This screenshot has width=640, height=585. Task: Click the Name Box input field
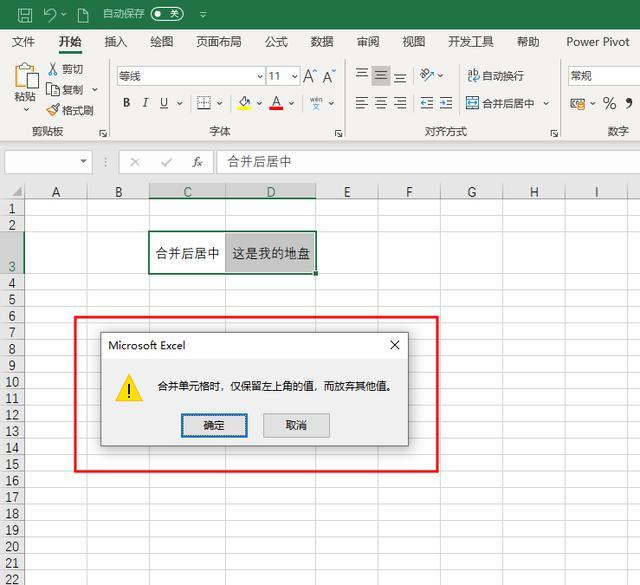(40, 161)
